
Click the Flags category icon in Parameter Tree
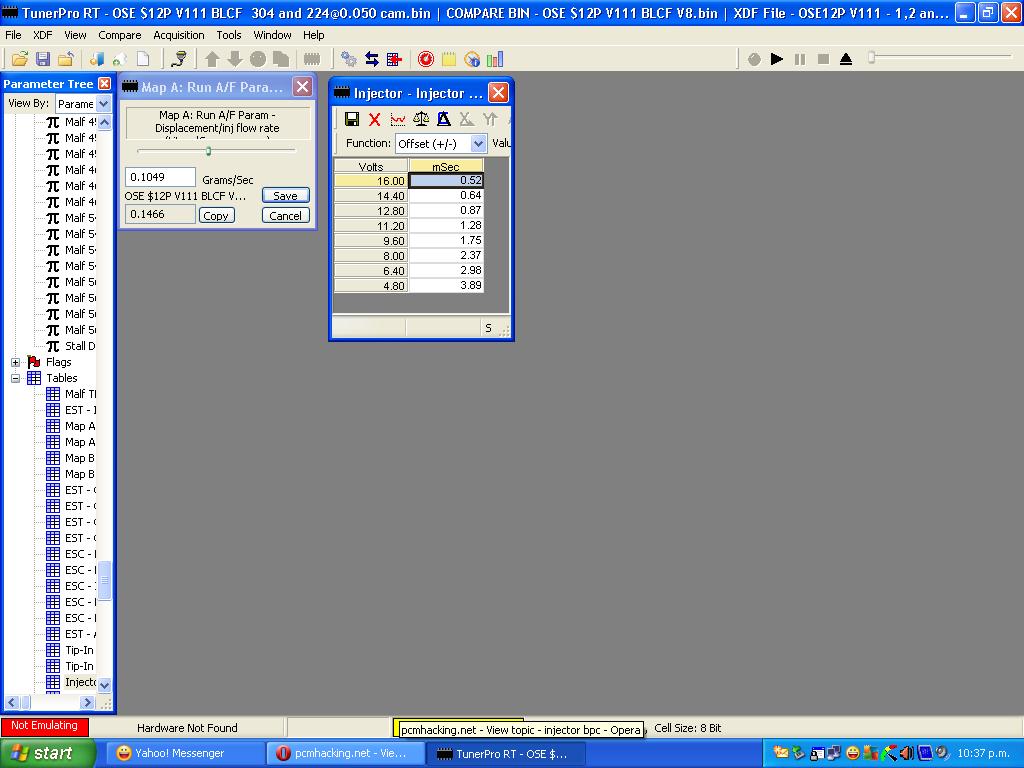point(34,362)
